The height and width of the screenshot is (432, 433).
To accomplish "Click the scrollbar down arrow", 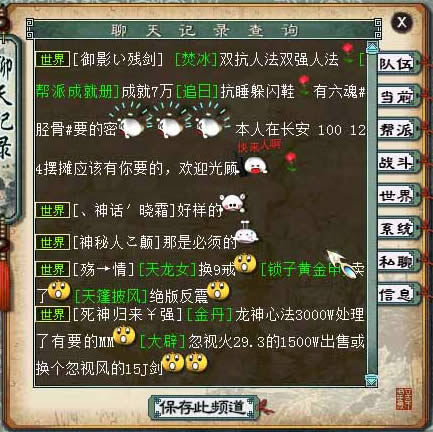I will [x=372, y=380].
